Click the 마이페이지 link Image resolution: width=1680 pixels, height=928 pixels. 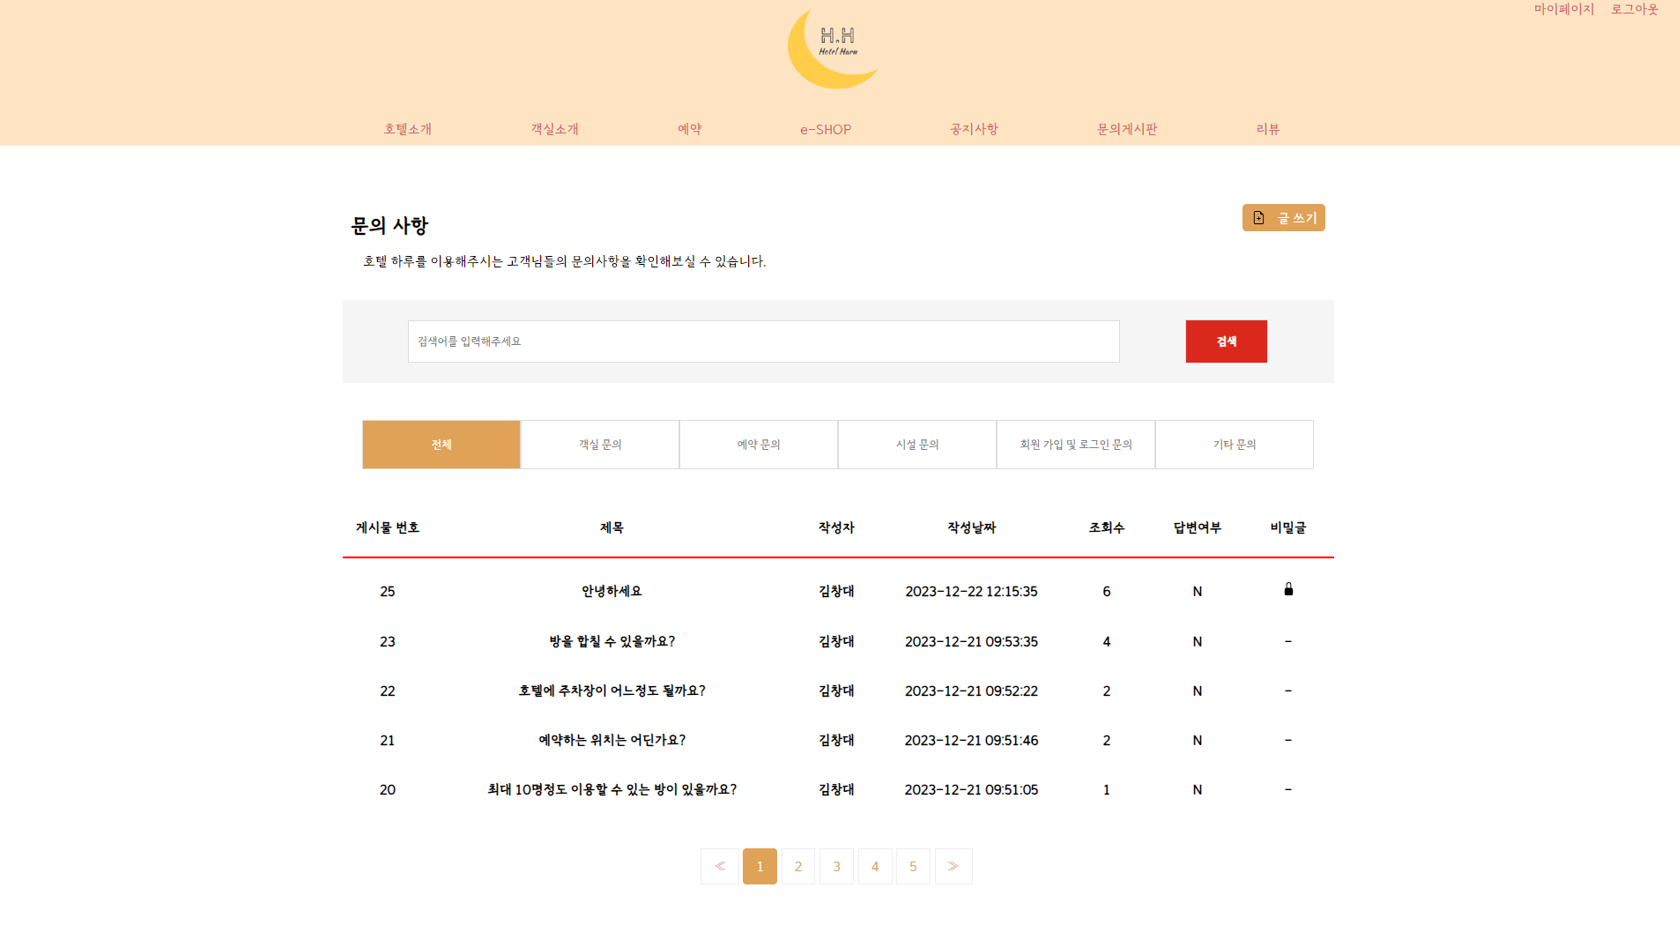point(1564,10)
